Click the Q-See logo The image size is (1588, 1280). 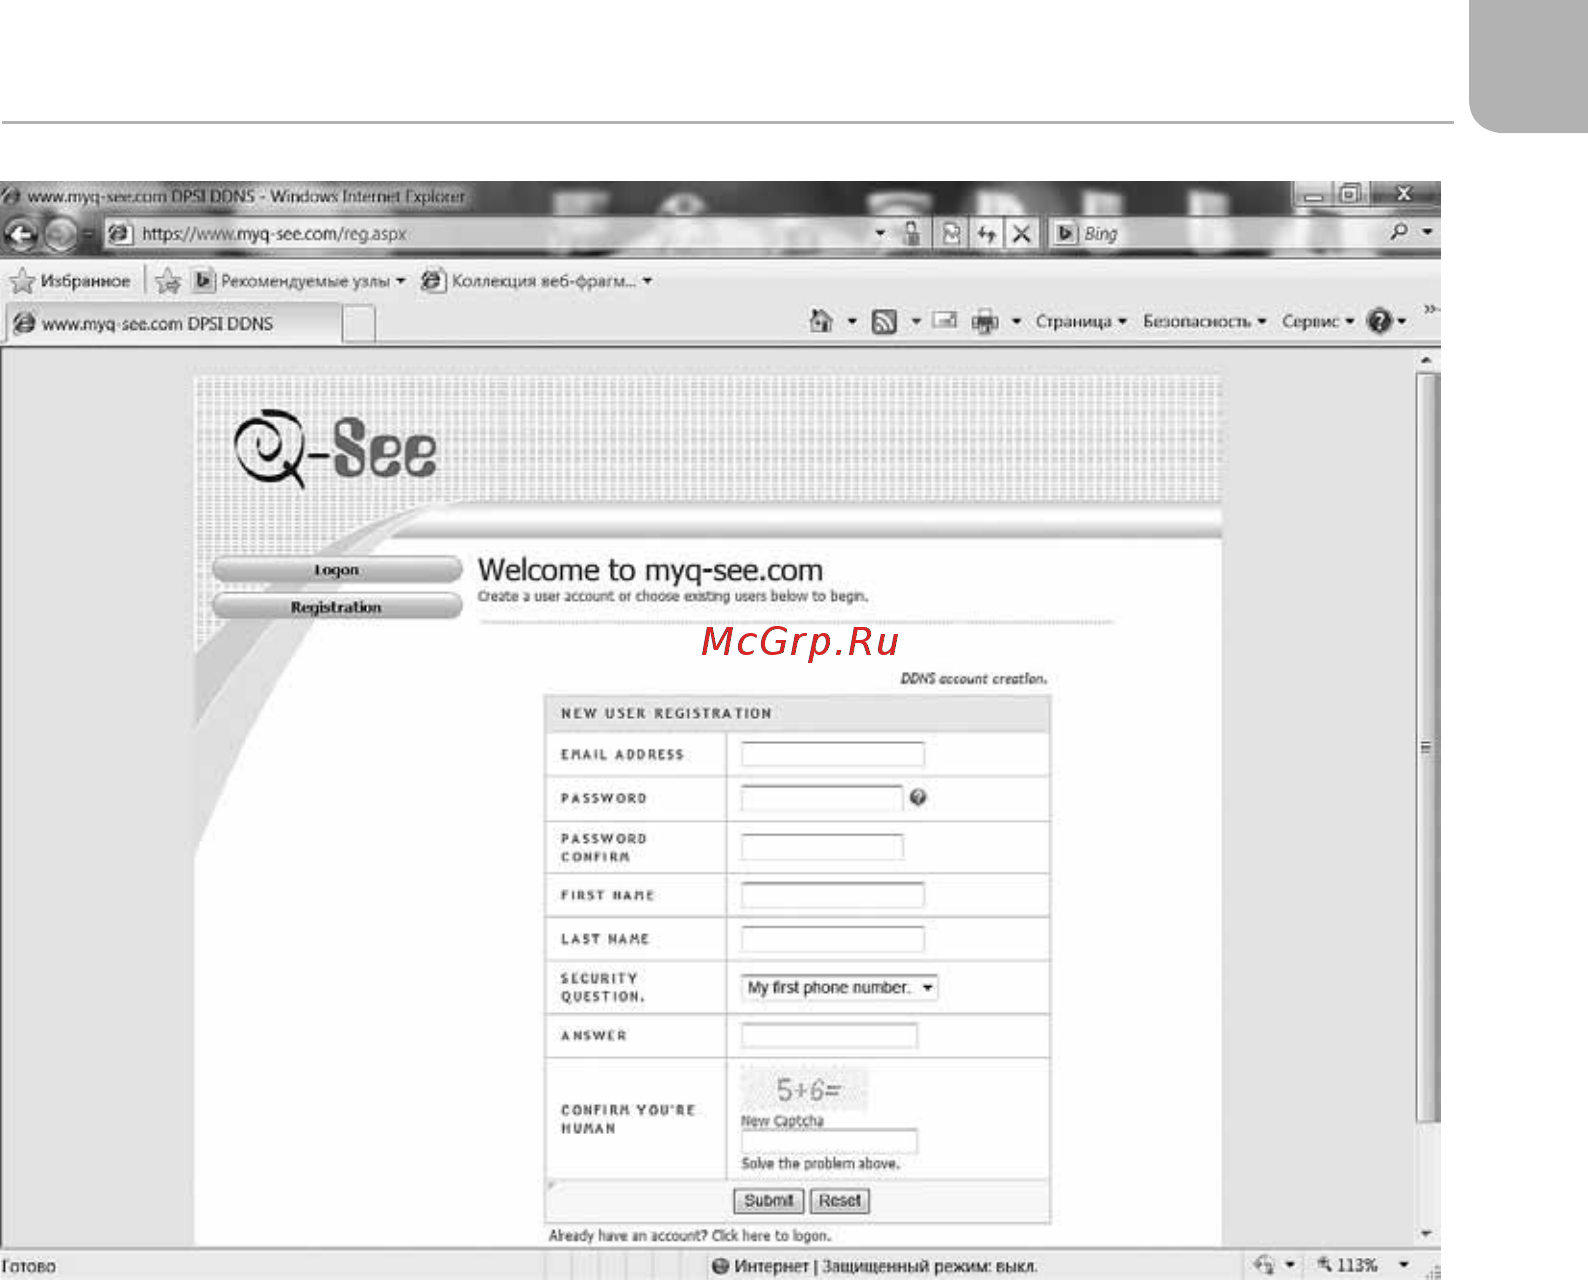click(335, 450)
